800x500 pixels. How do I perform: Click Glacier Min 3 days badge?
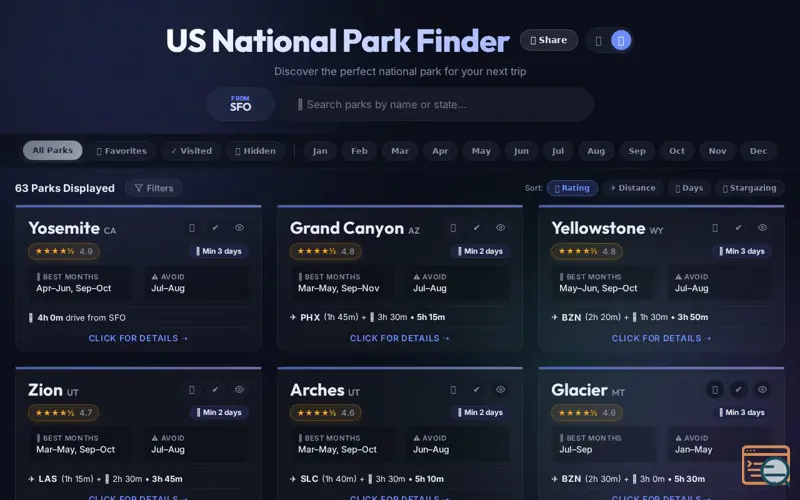742,412
